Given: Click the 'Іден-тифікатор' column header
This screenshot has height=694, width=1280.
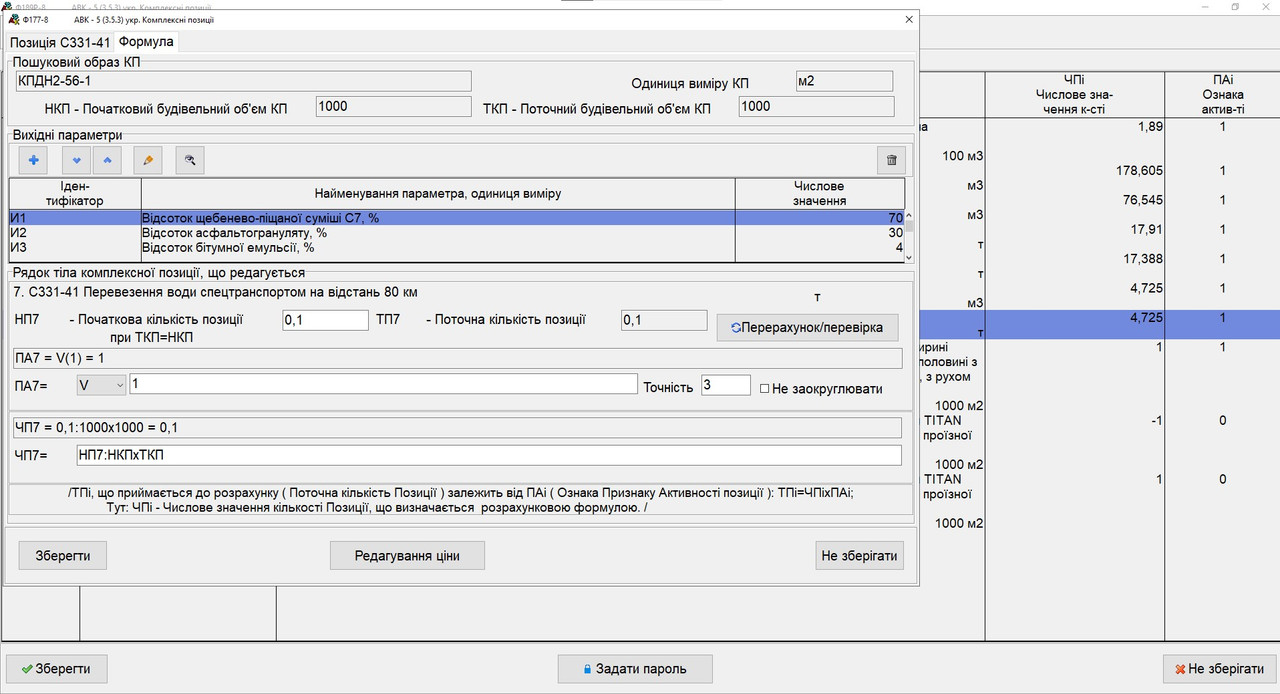Looking at the screenshot, I should click(x=75, y=194).
